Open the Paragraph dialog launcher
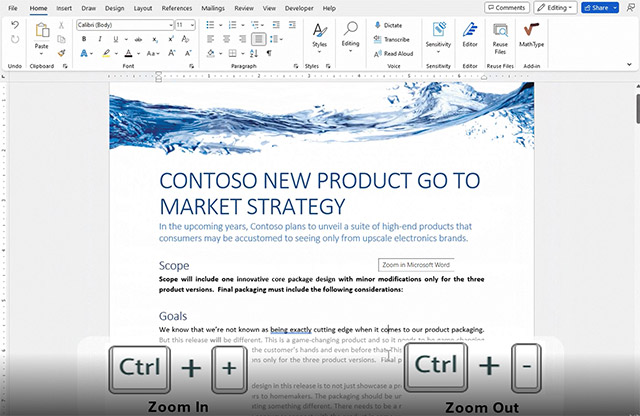640x416 pixels. click(x=296, y=66)
